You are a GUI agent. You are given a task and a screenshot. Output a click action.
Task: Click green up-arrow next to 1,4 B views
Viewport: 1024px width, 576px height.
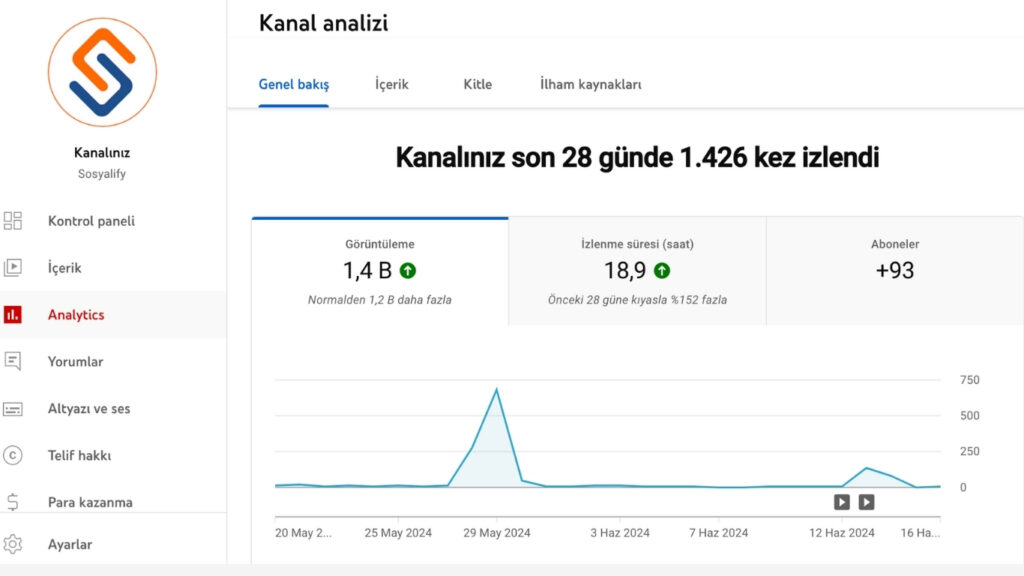(408, 270)
